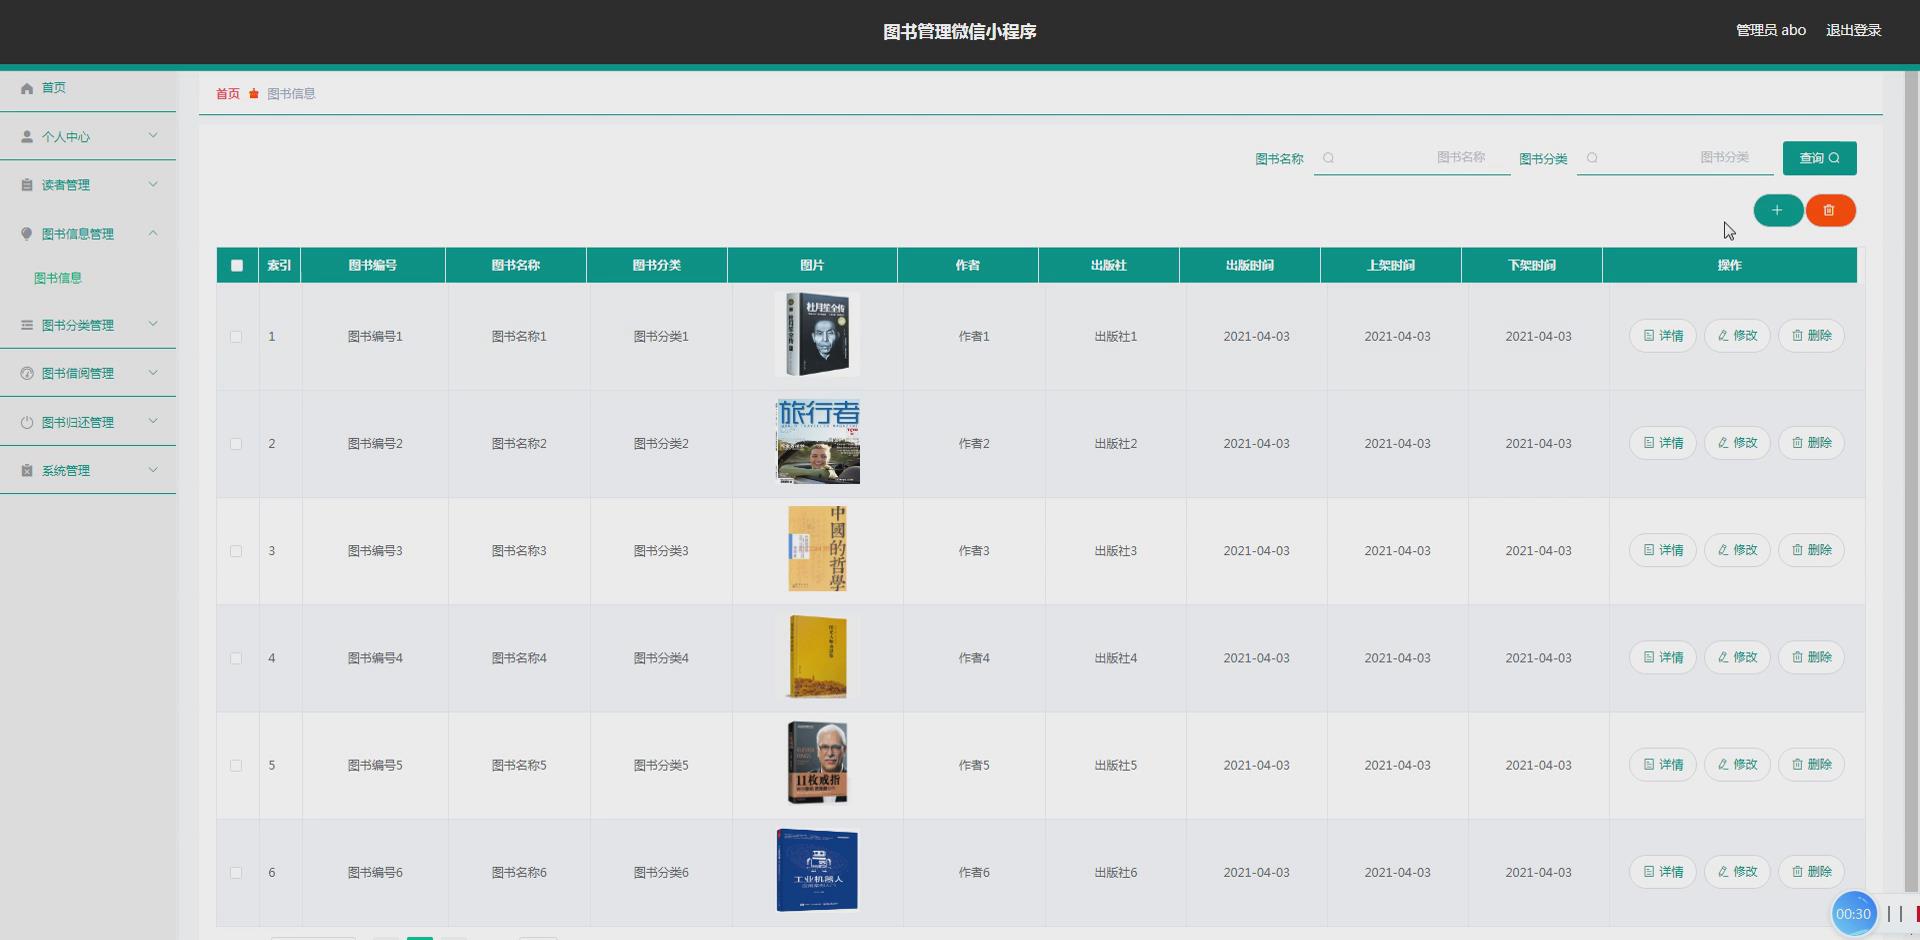Click the icon beside 图书借阅管理
Screen dimensions: 1920x940
27,373
